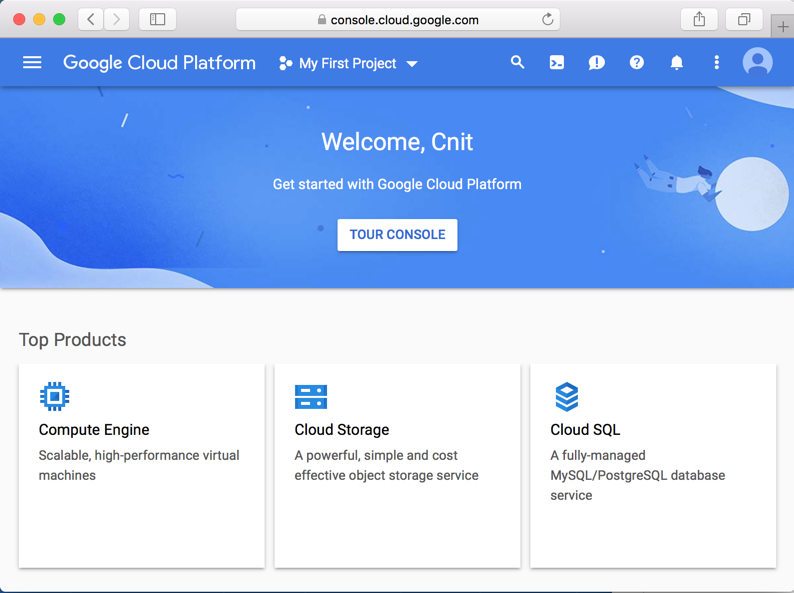This screenshot has height=593, width=794.
Task: Click the Google Cloud Platform logo
Action: (x=159, y=63)
